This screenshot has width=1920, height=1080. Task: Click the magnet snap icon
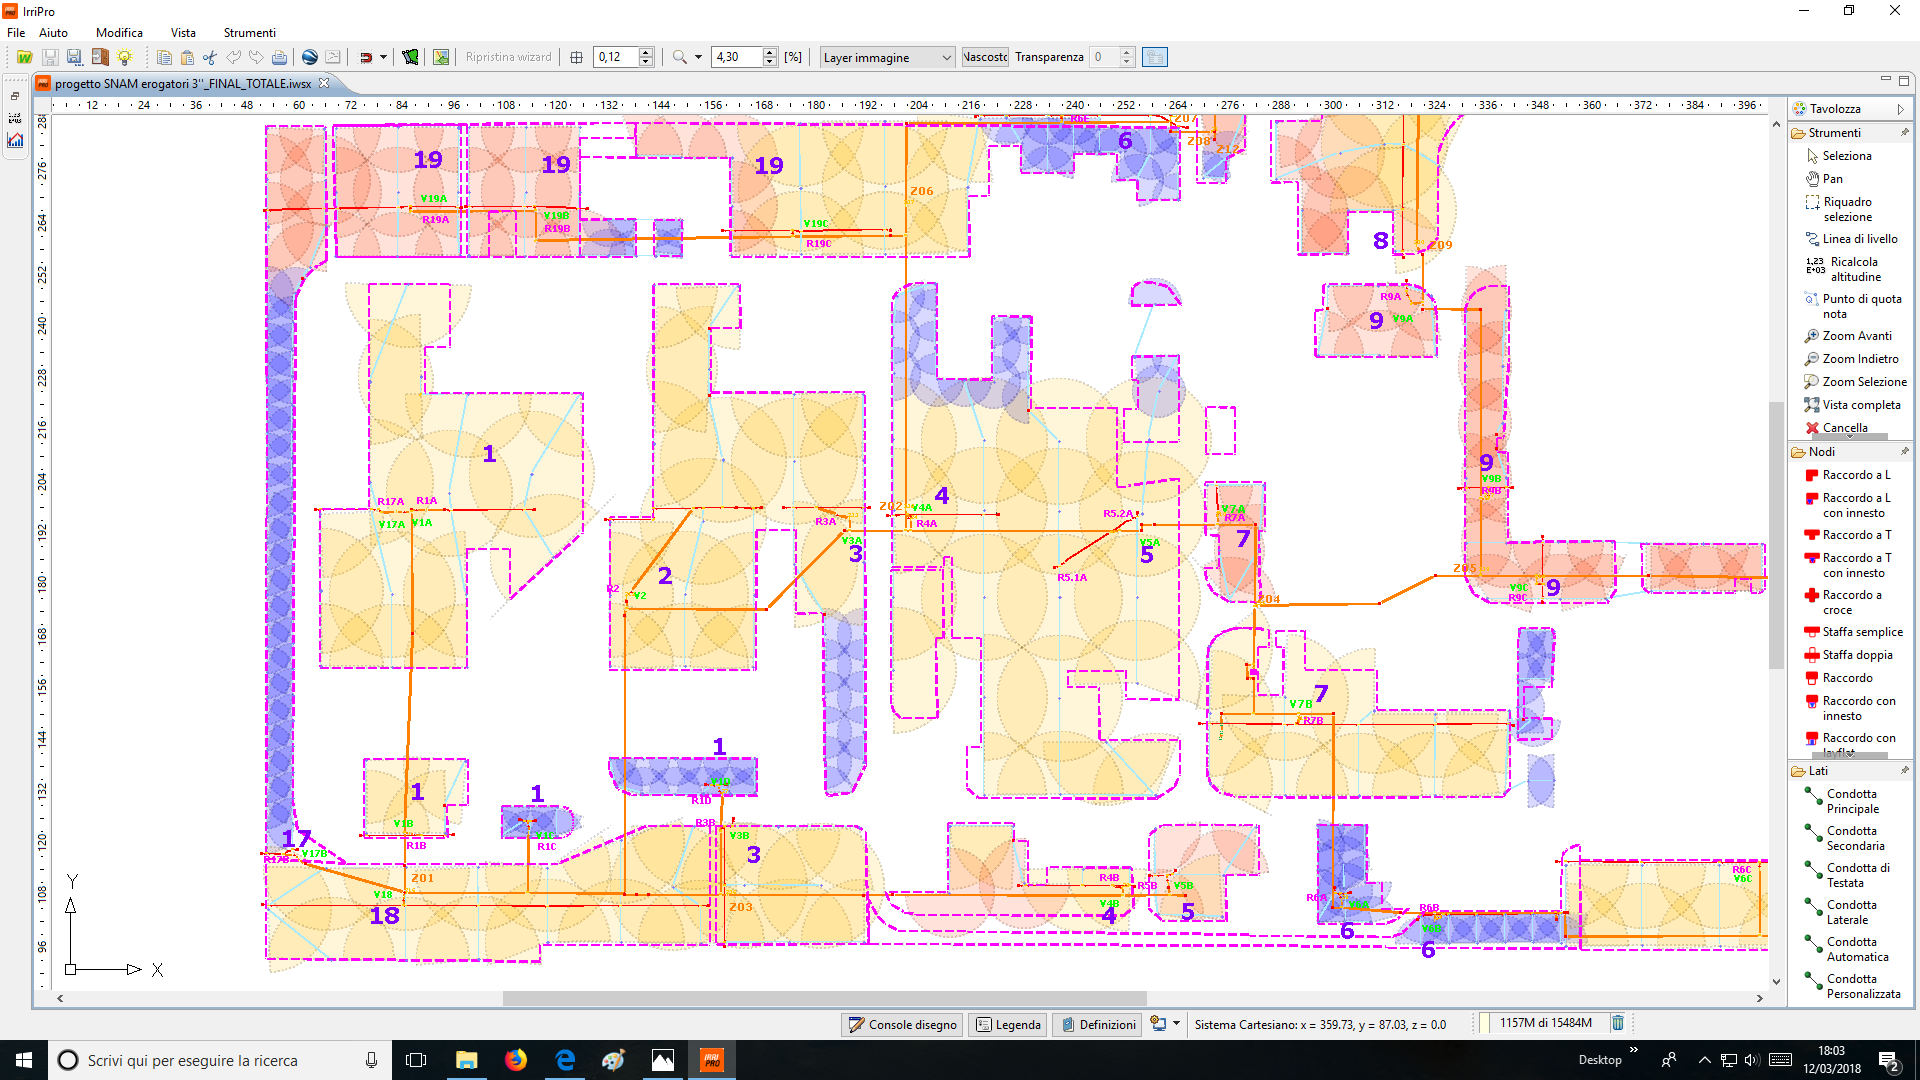coord(366,57)
